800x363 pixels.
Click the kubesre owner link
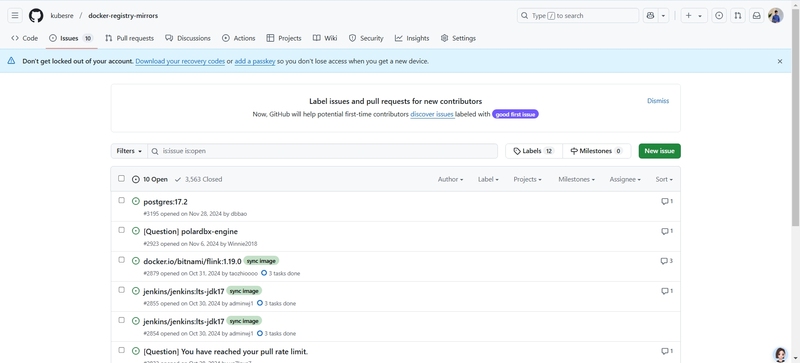62,16
